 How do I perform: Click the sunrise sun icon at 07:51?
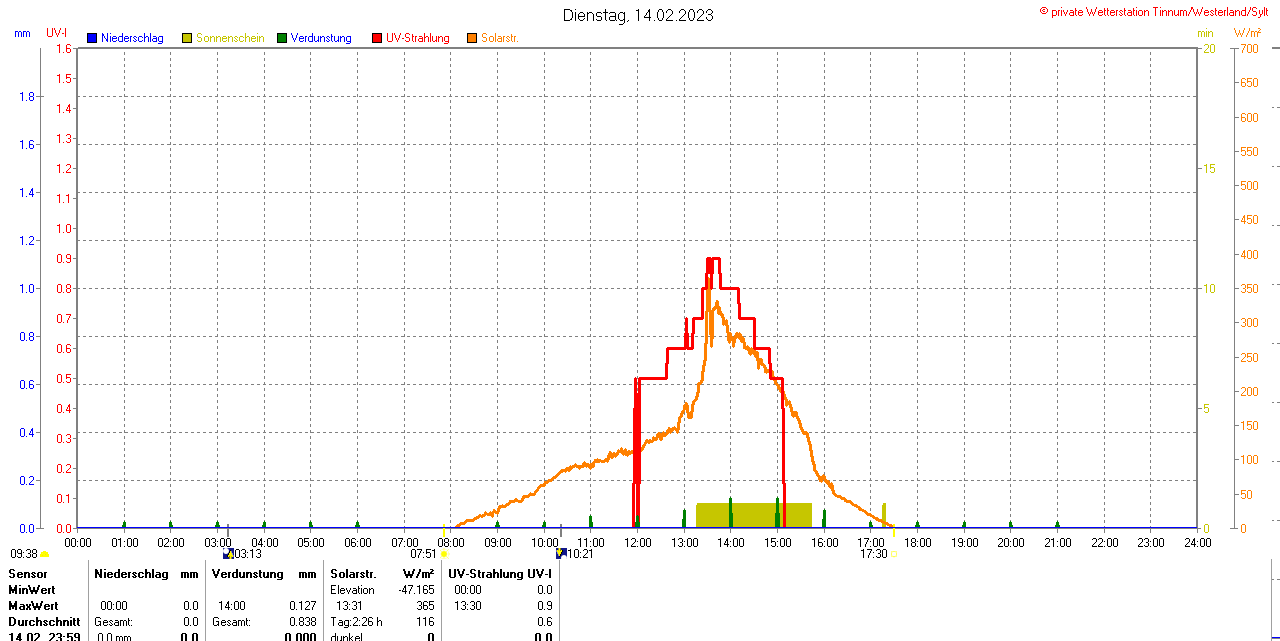tap(444, 554)
